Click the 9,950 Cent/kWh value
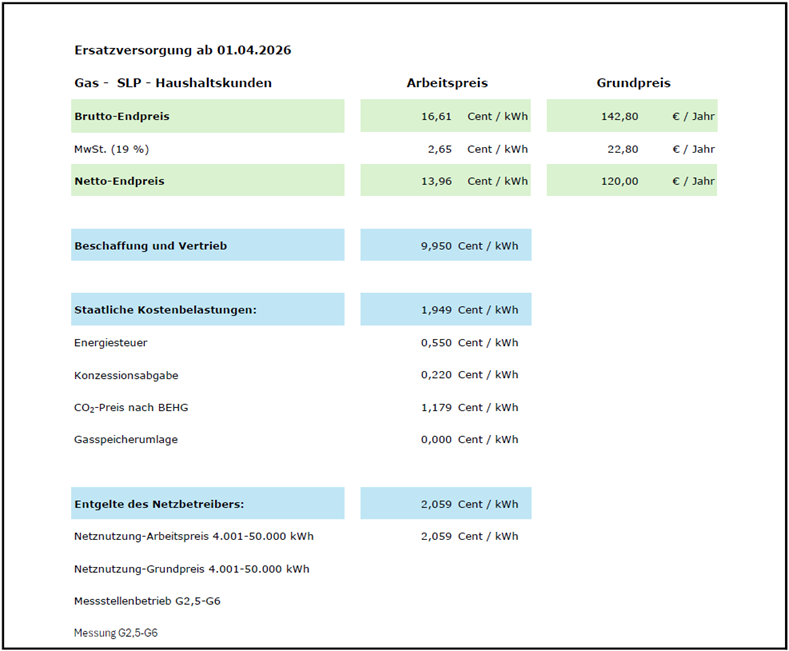Image resolution: width=789 pixels, height=651 pixels. pos(446,246)
